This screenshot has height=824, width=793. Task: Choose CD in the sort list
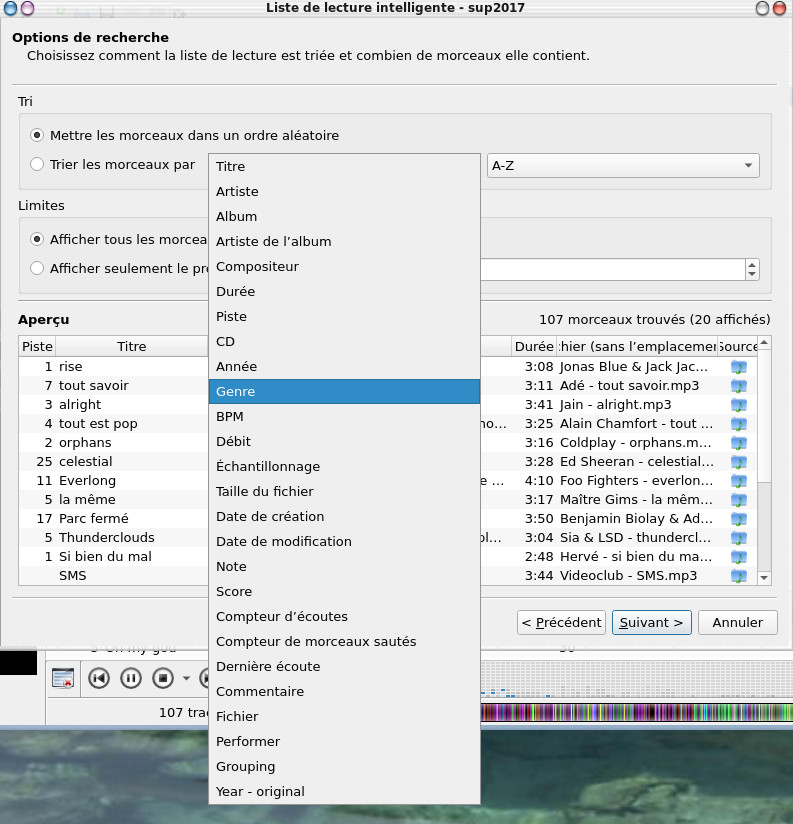344,341
